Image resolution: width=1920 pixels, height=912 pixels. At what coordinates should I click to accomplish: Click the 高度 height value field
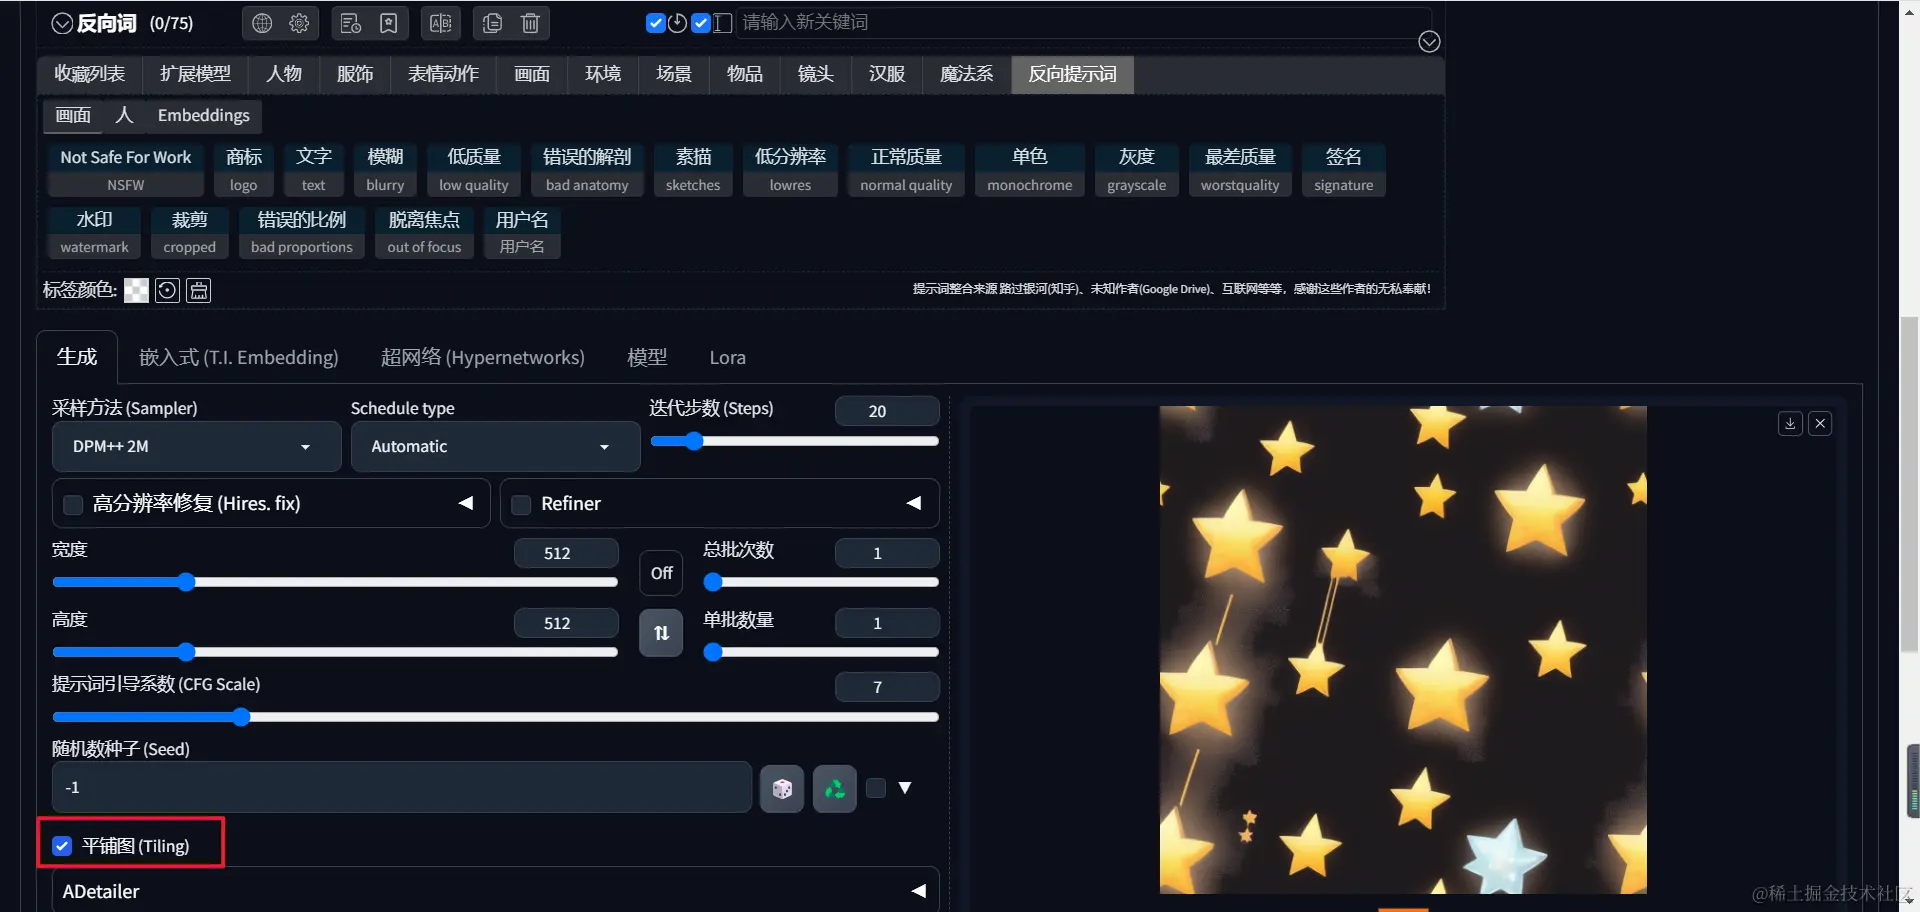click(x=566, y=623)
